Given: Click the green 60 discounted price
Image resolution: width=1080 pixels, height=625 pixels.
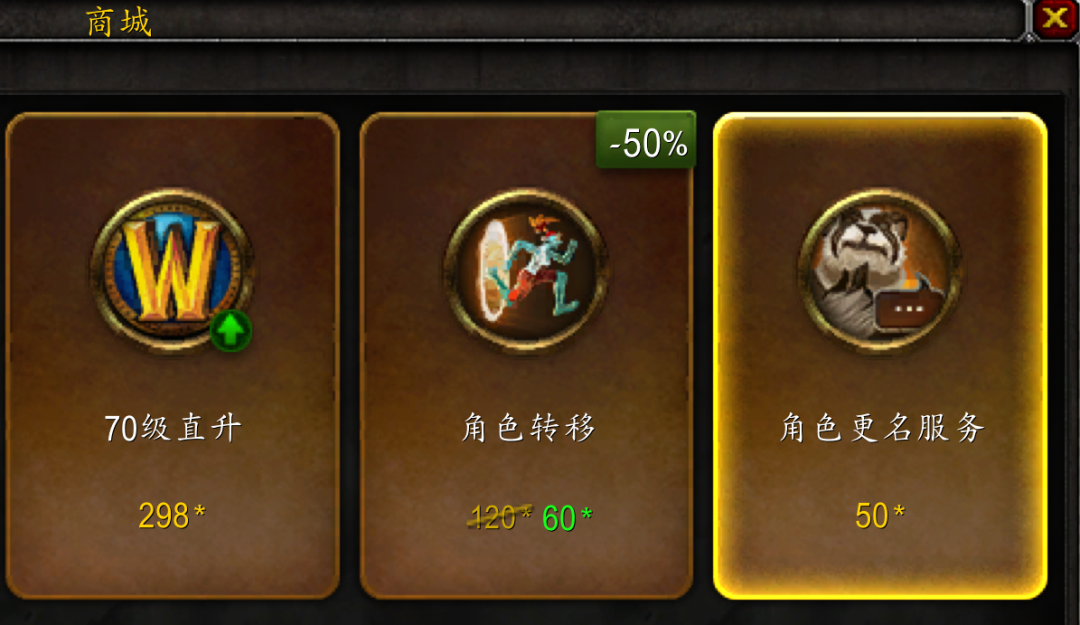Looking at the screenshot, I should click(567, 518).
